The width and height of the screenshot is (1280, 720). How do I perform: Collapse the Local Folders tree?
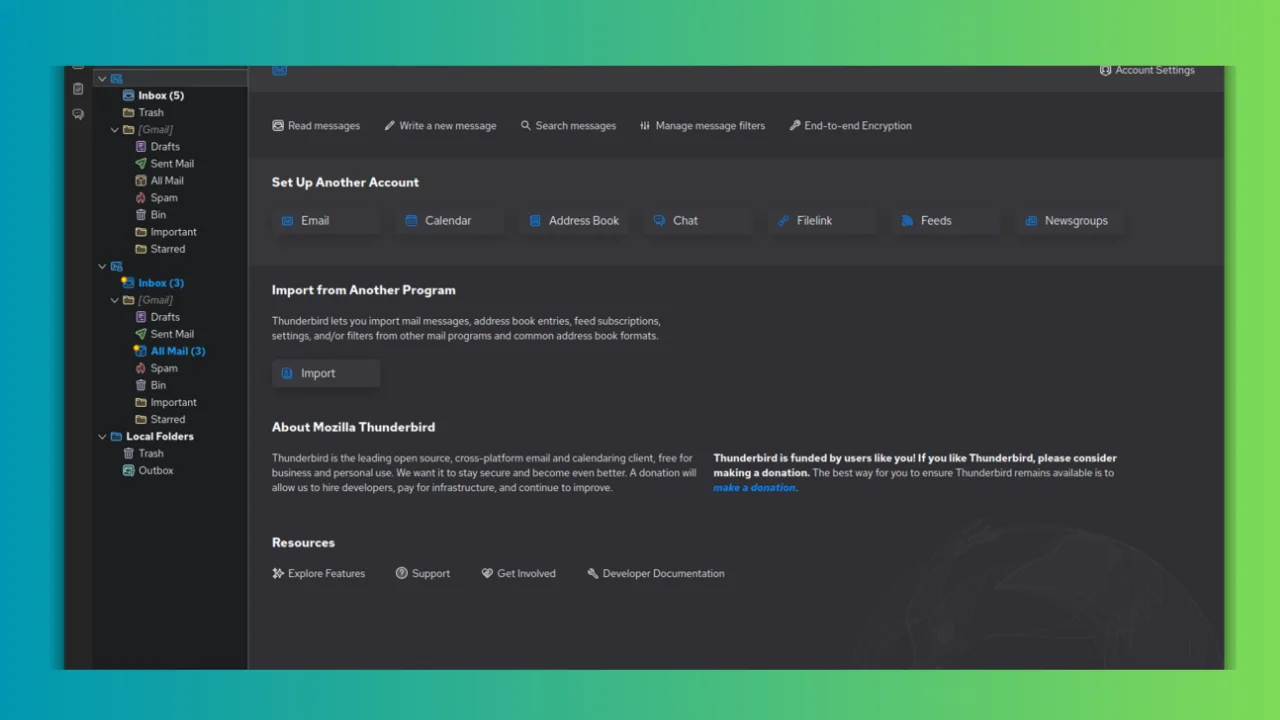[x=102, y=437]
